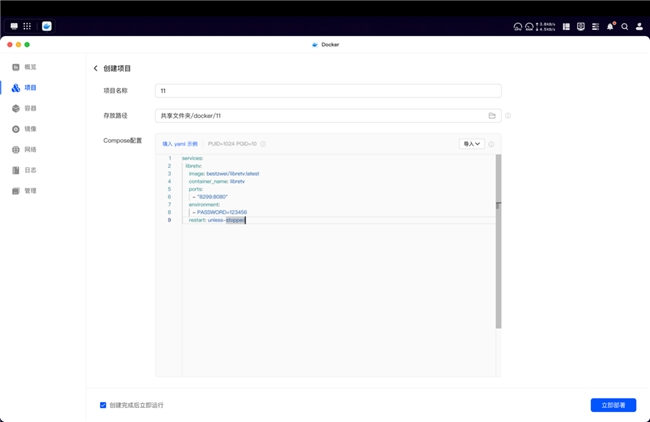The width and height of the screenshot is (650, 422).
Task: Click the PASSWORD=123456 line in editor
Action: 220,212
